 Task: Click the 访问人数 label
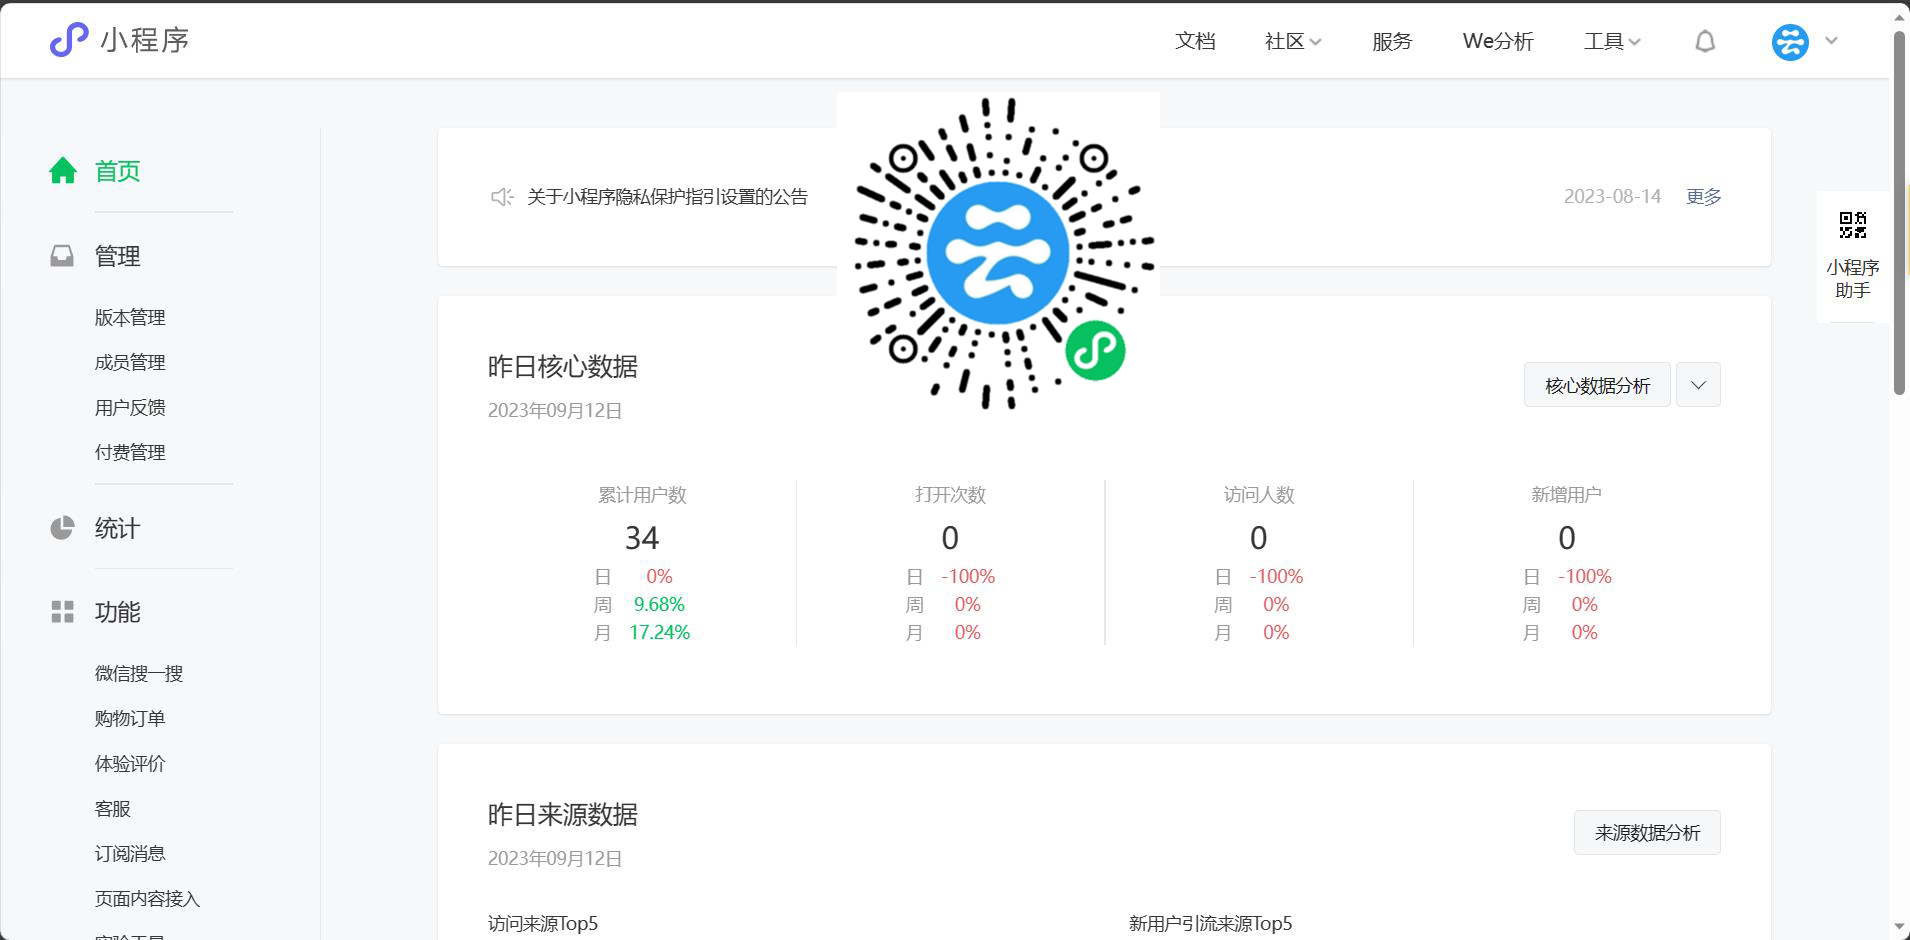coord(1259,494)
